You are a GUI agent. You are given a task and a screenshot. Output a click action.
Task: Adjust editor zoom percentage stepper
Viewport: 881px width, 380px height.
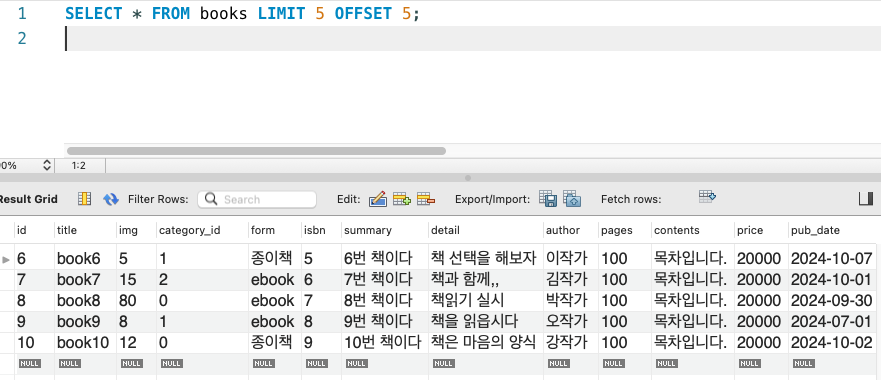pyautogui.click(x=47, y=166)
